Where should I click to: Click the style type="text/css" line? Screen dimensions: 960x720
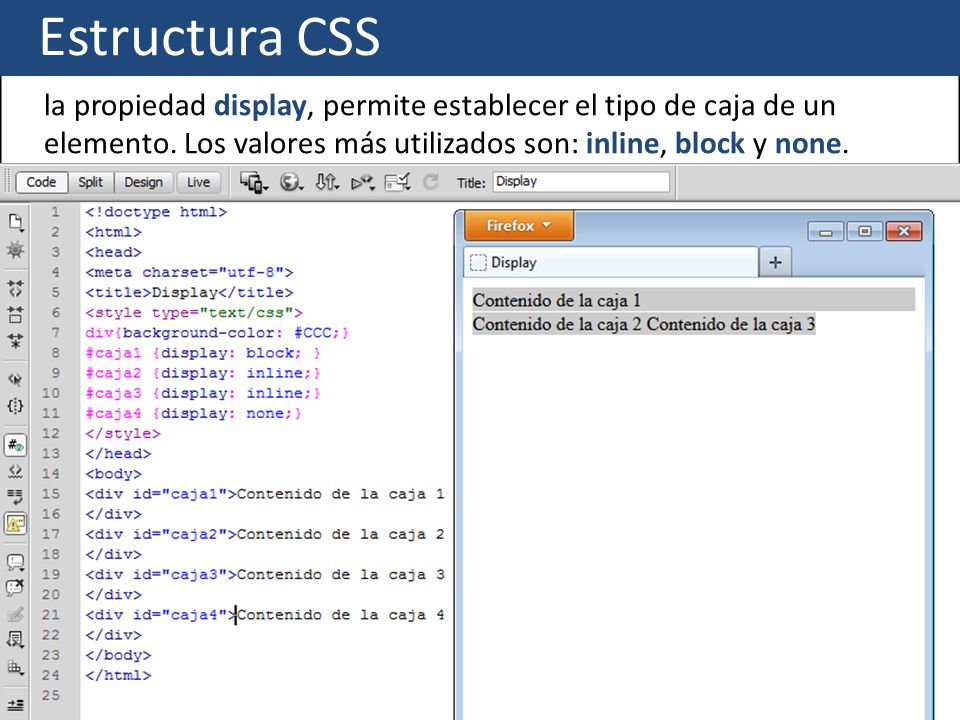[194, 313]
